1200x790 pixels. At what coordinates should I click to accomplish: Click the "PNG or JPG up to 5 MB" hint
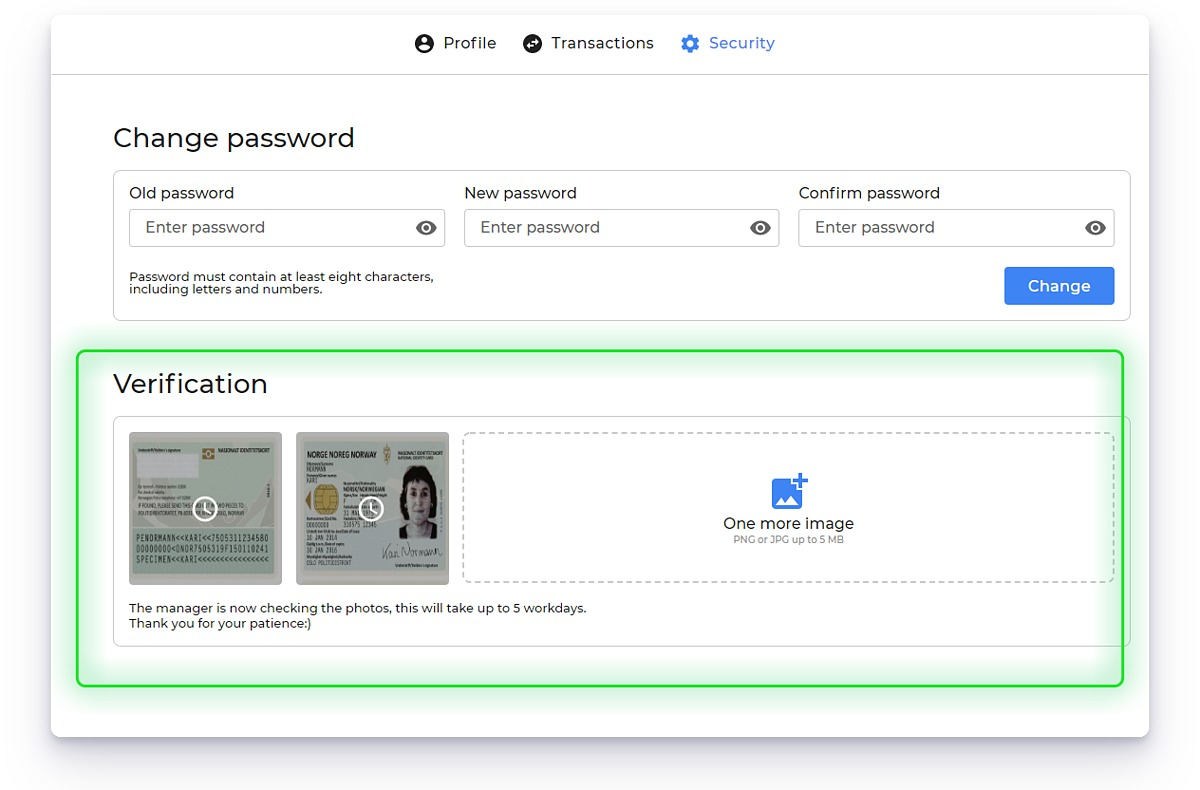click(x=789, y=540)
